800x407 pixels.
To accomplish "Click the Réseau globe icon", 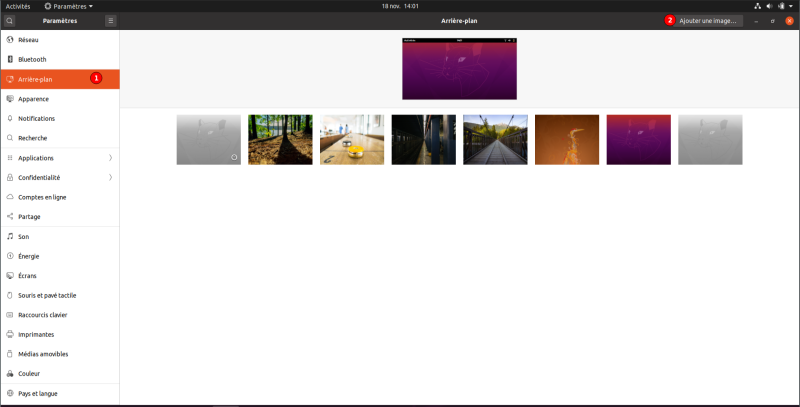I will coord(10,40).
